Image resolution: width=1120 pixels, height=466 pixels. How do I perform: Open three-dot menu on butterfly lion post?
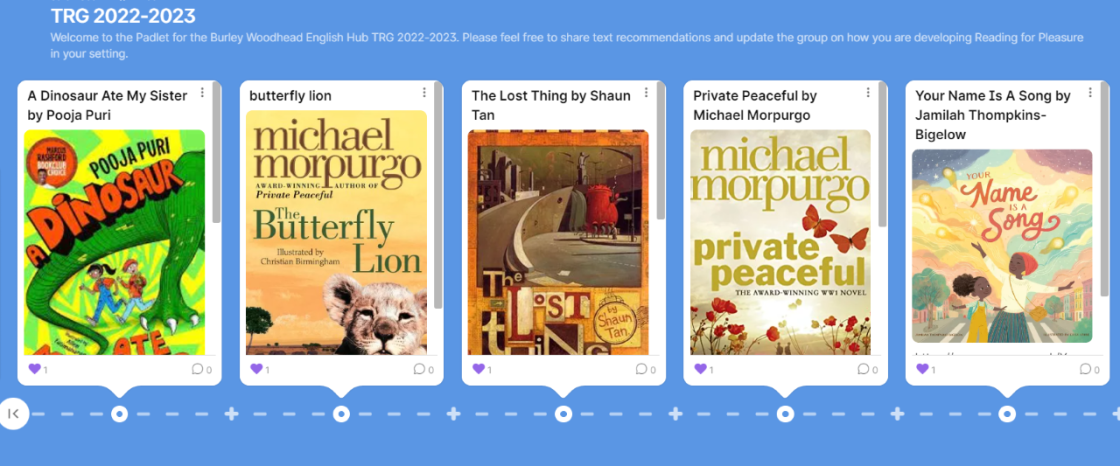(424, 93)
